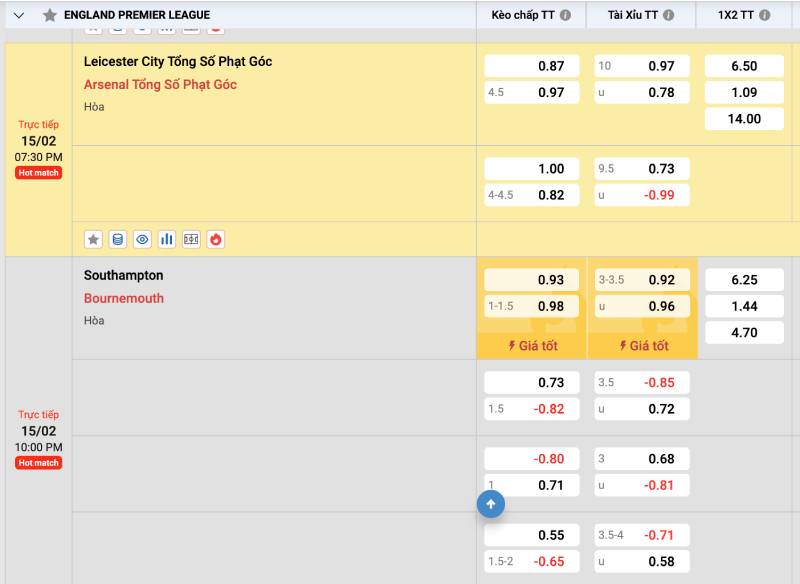The image size is (800, 584).
Task: Open the scoreboard icon under Leicester match
Action: 191,239
